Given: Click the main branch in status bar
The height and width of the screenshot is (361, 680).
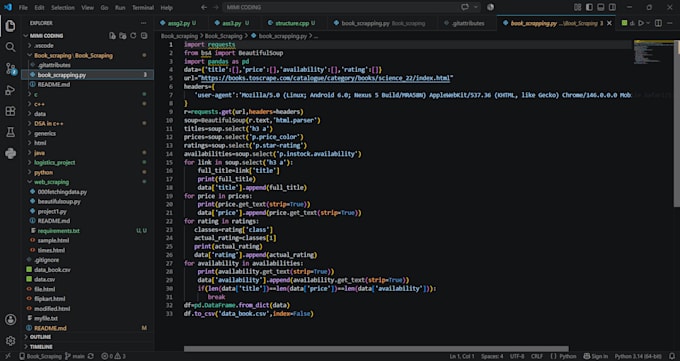Looking at the screenshot, I should point(75,356).
